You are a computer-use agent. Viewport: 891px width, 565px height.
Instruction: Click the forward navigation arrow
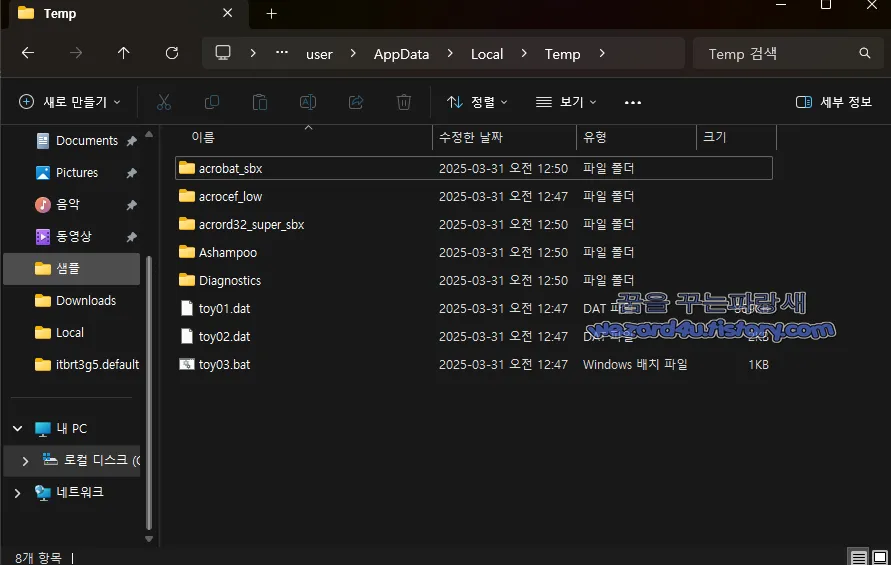point(76,53)
